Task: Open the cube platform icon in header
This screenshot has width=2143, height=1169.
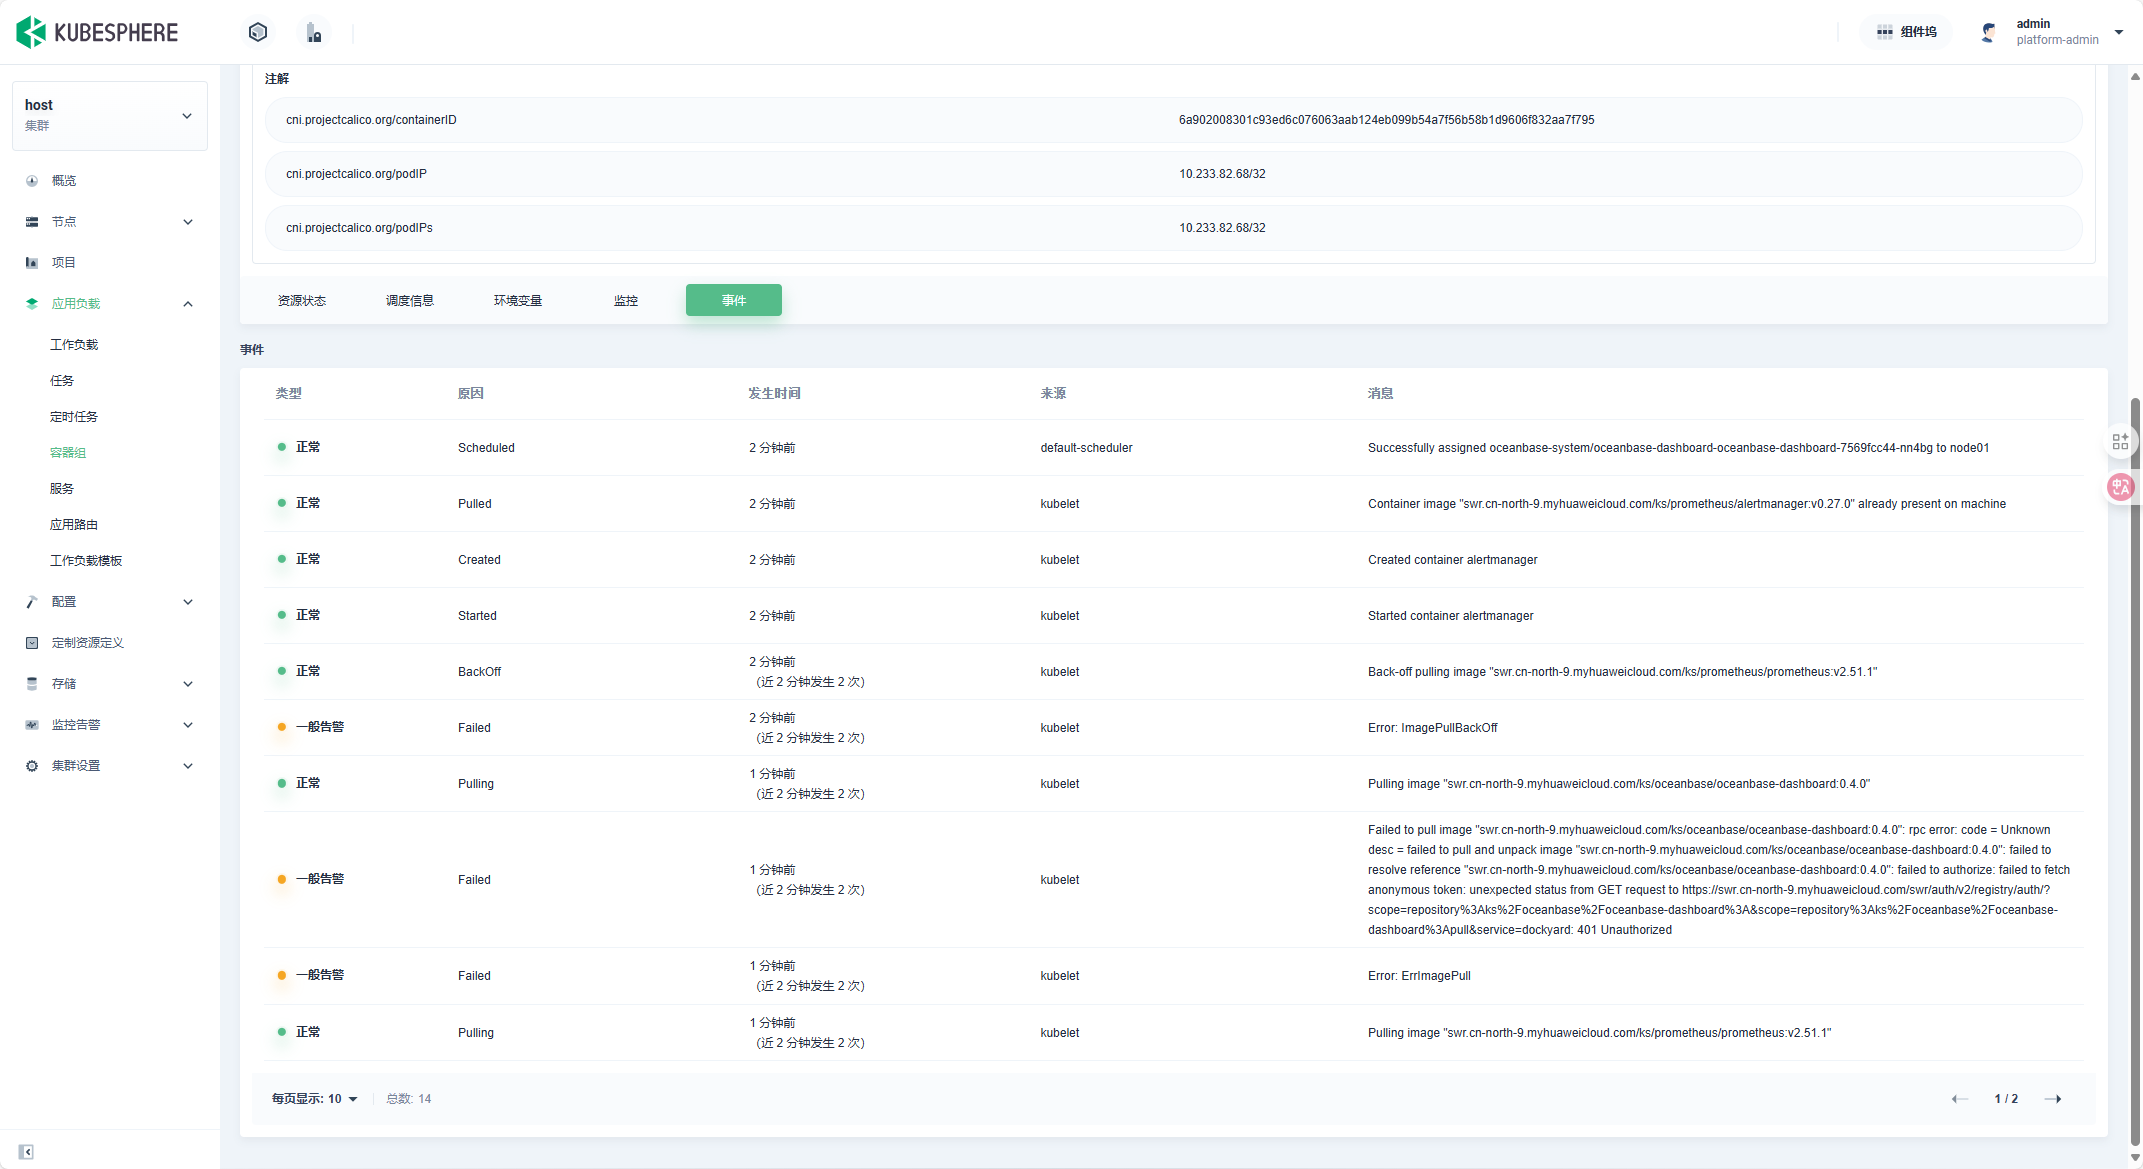Action: [x=258, y=32]
